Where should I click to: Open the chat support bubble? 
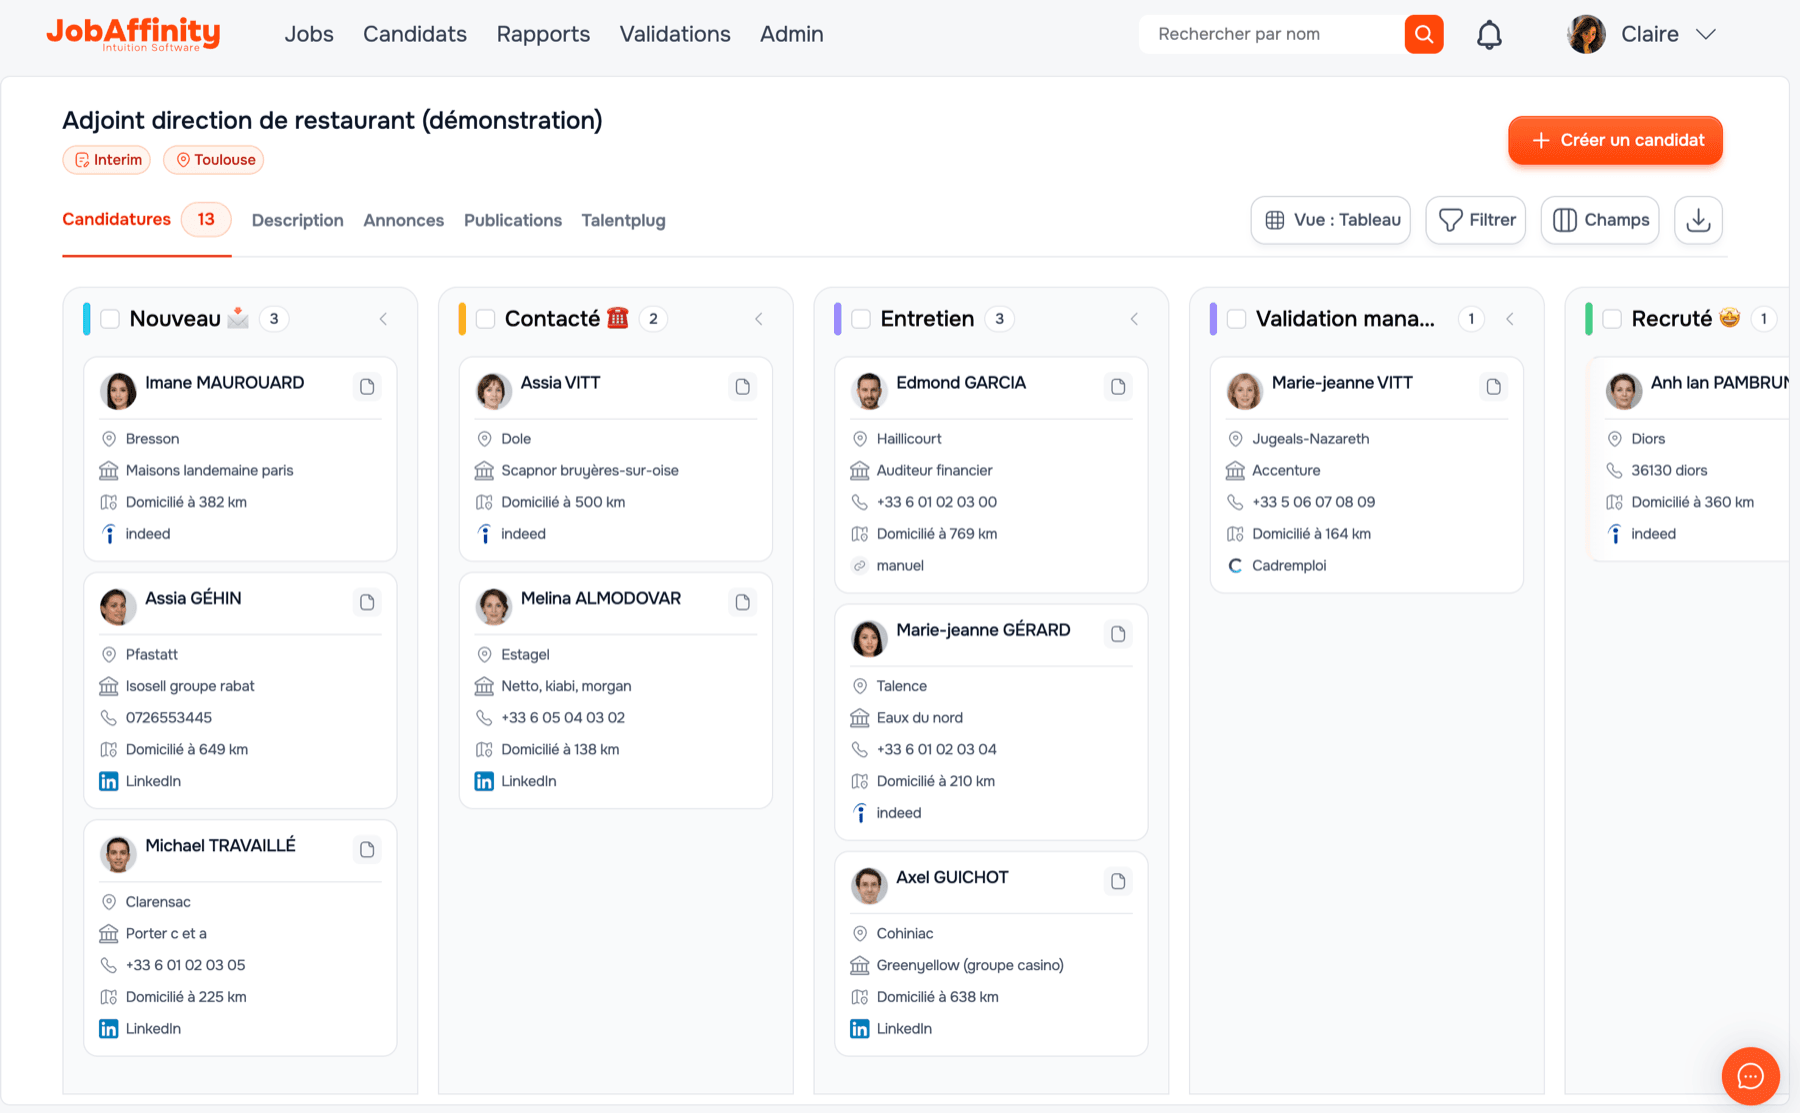coord(1750,1076)
